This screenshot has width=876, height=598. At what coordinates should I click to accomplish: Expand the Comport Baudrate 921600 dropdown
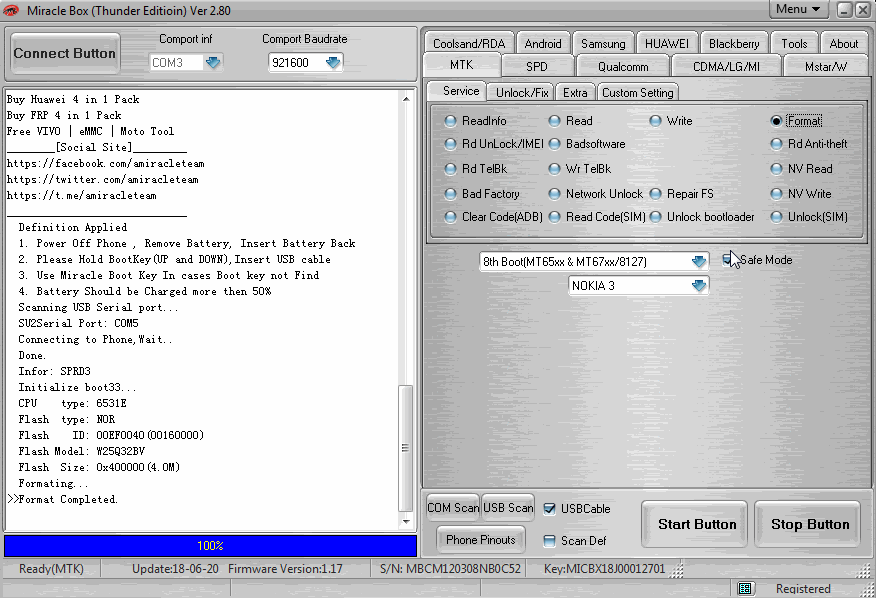332,63
